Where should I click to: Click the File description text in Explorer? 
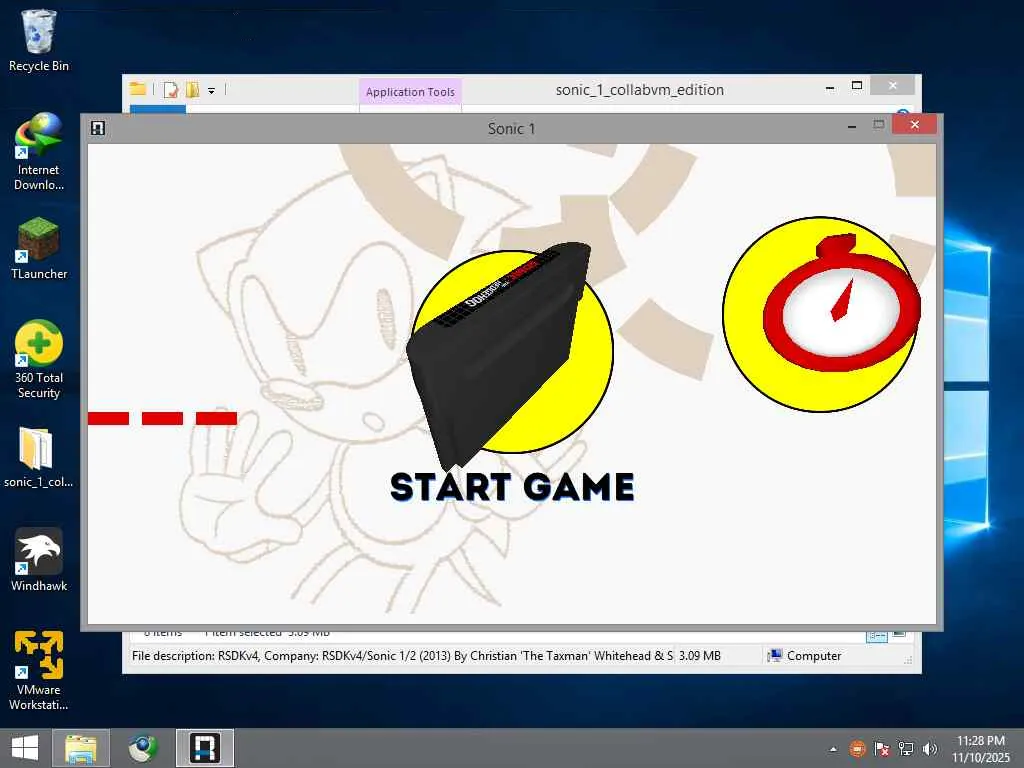click(x=402, y=656)
